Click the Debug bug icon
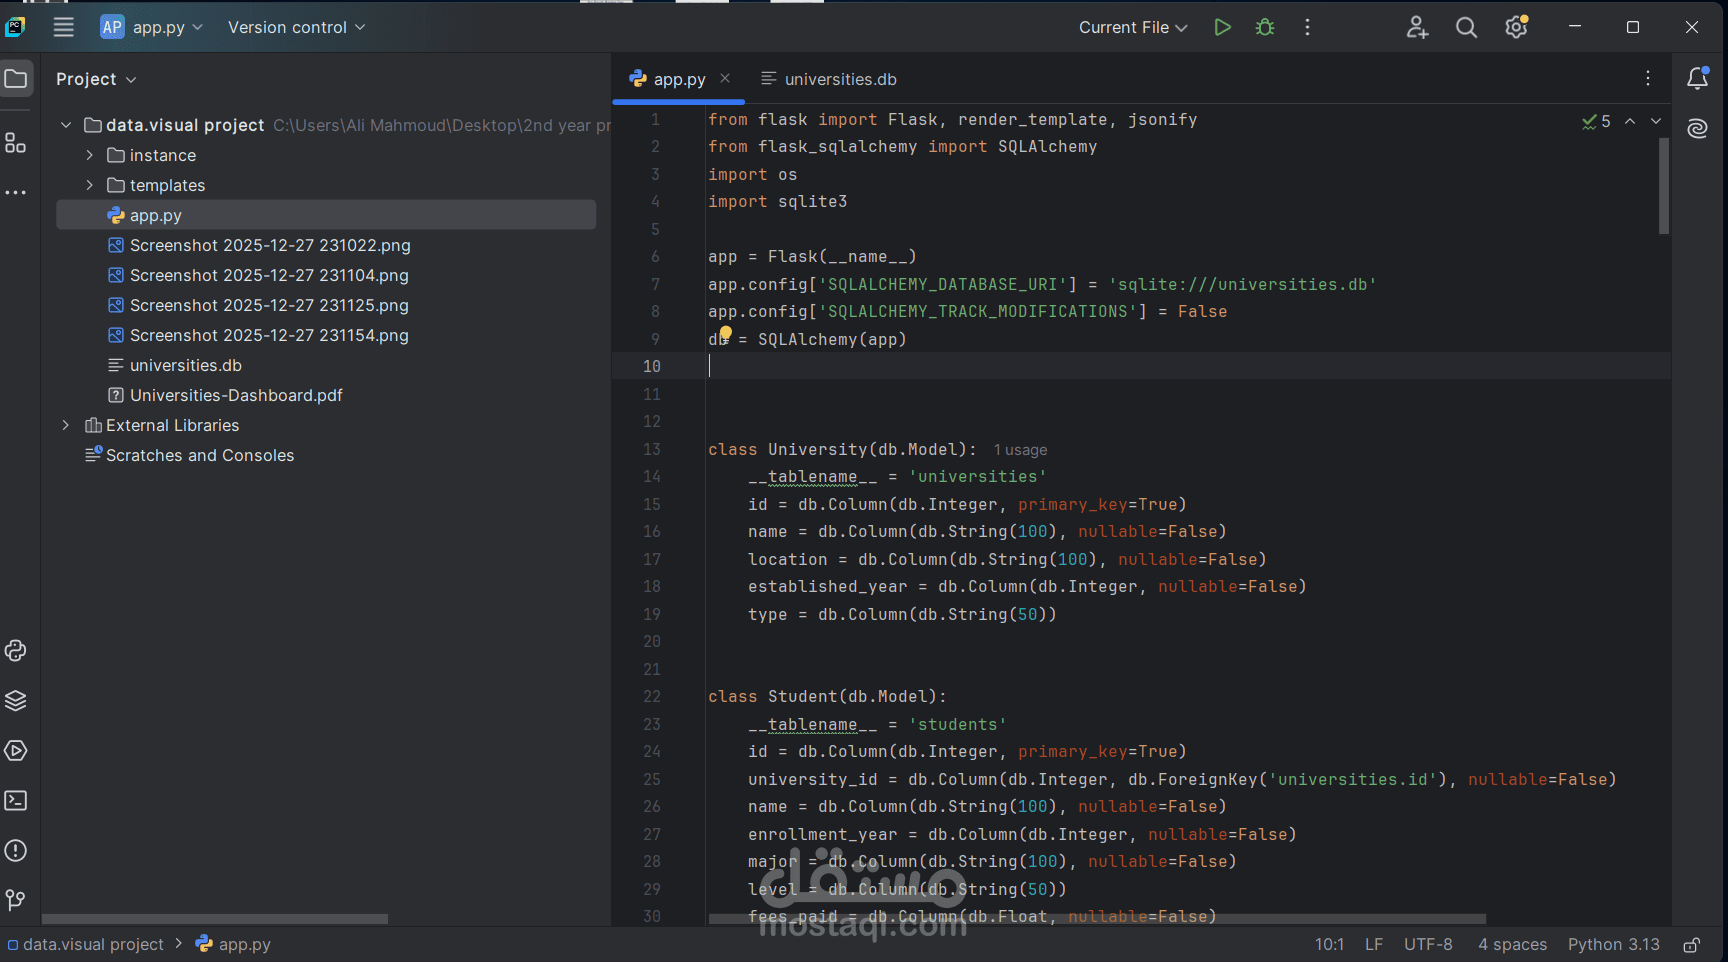The width and height of the screenshot is (1728, 962). coord(1265,27)
